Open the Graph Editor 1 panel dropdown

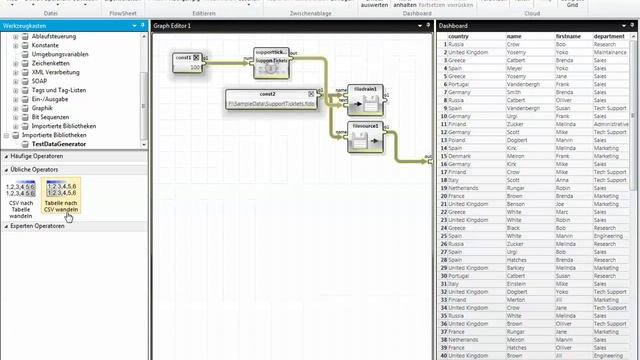pyautogui.click(x=420, y=26)
